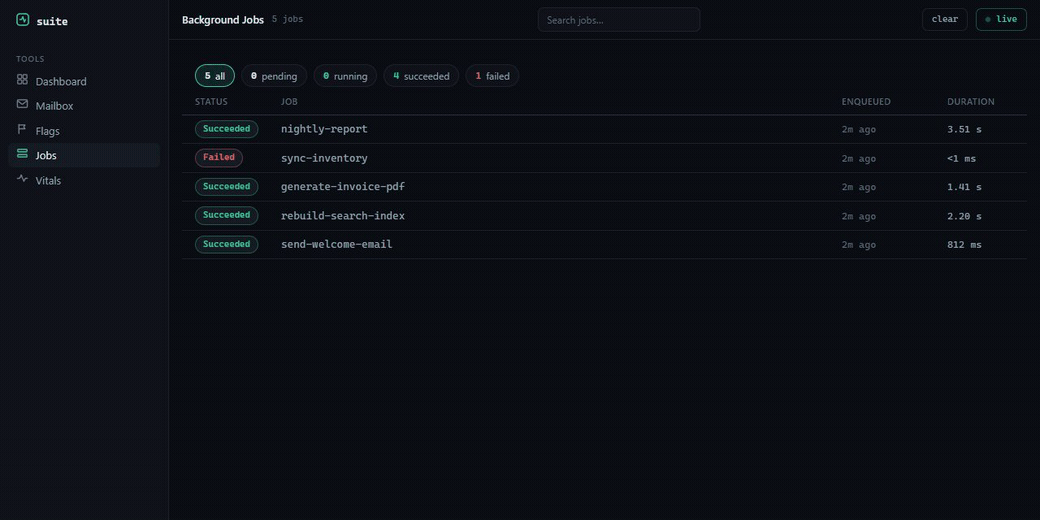Click the 5 jobs count label

(287, 19)
